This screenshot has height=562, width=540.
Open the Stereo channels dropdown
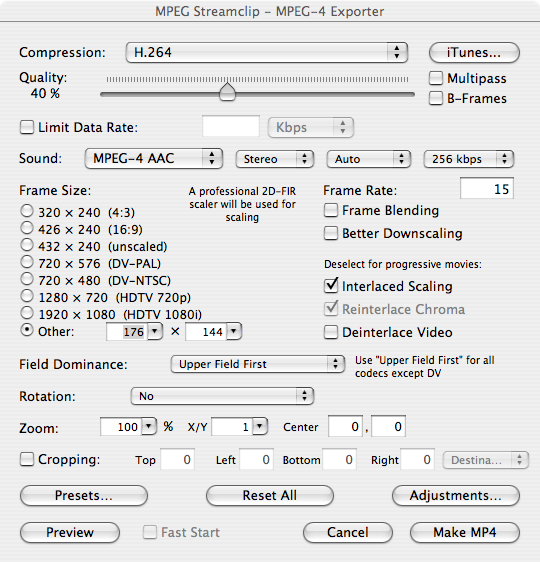pos(274,159)
